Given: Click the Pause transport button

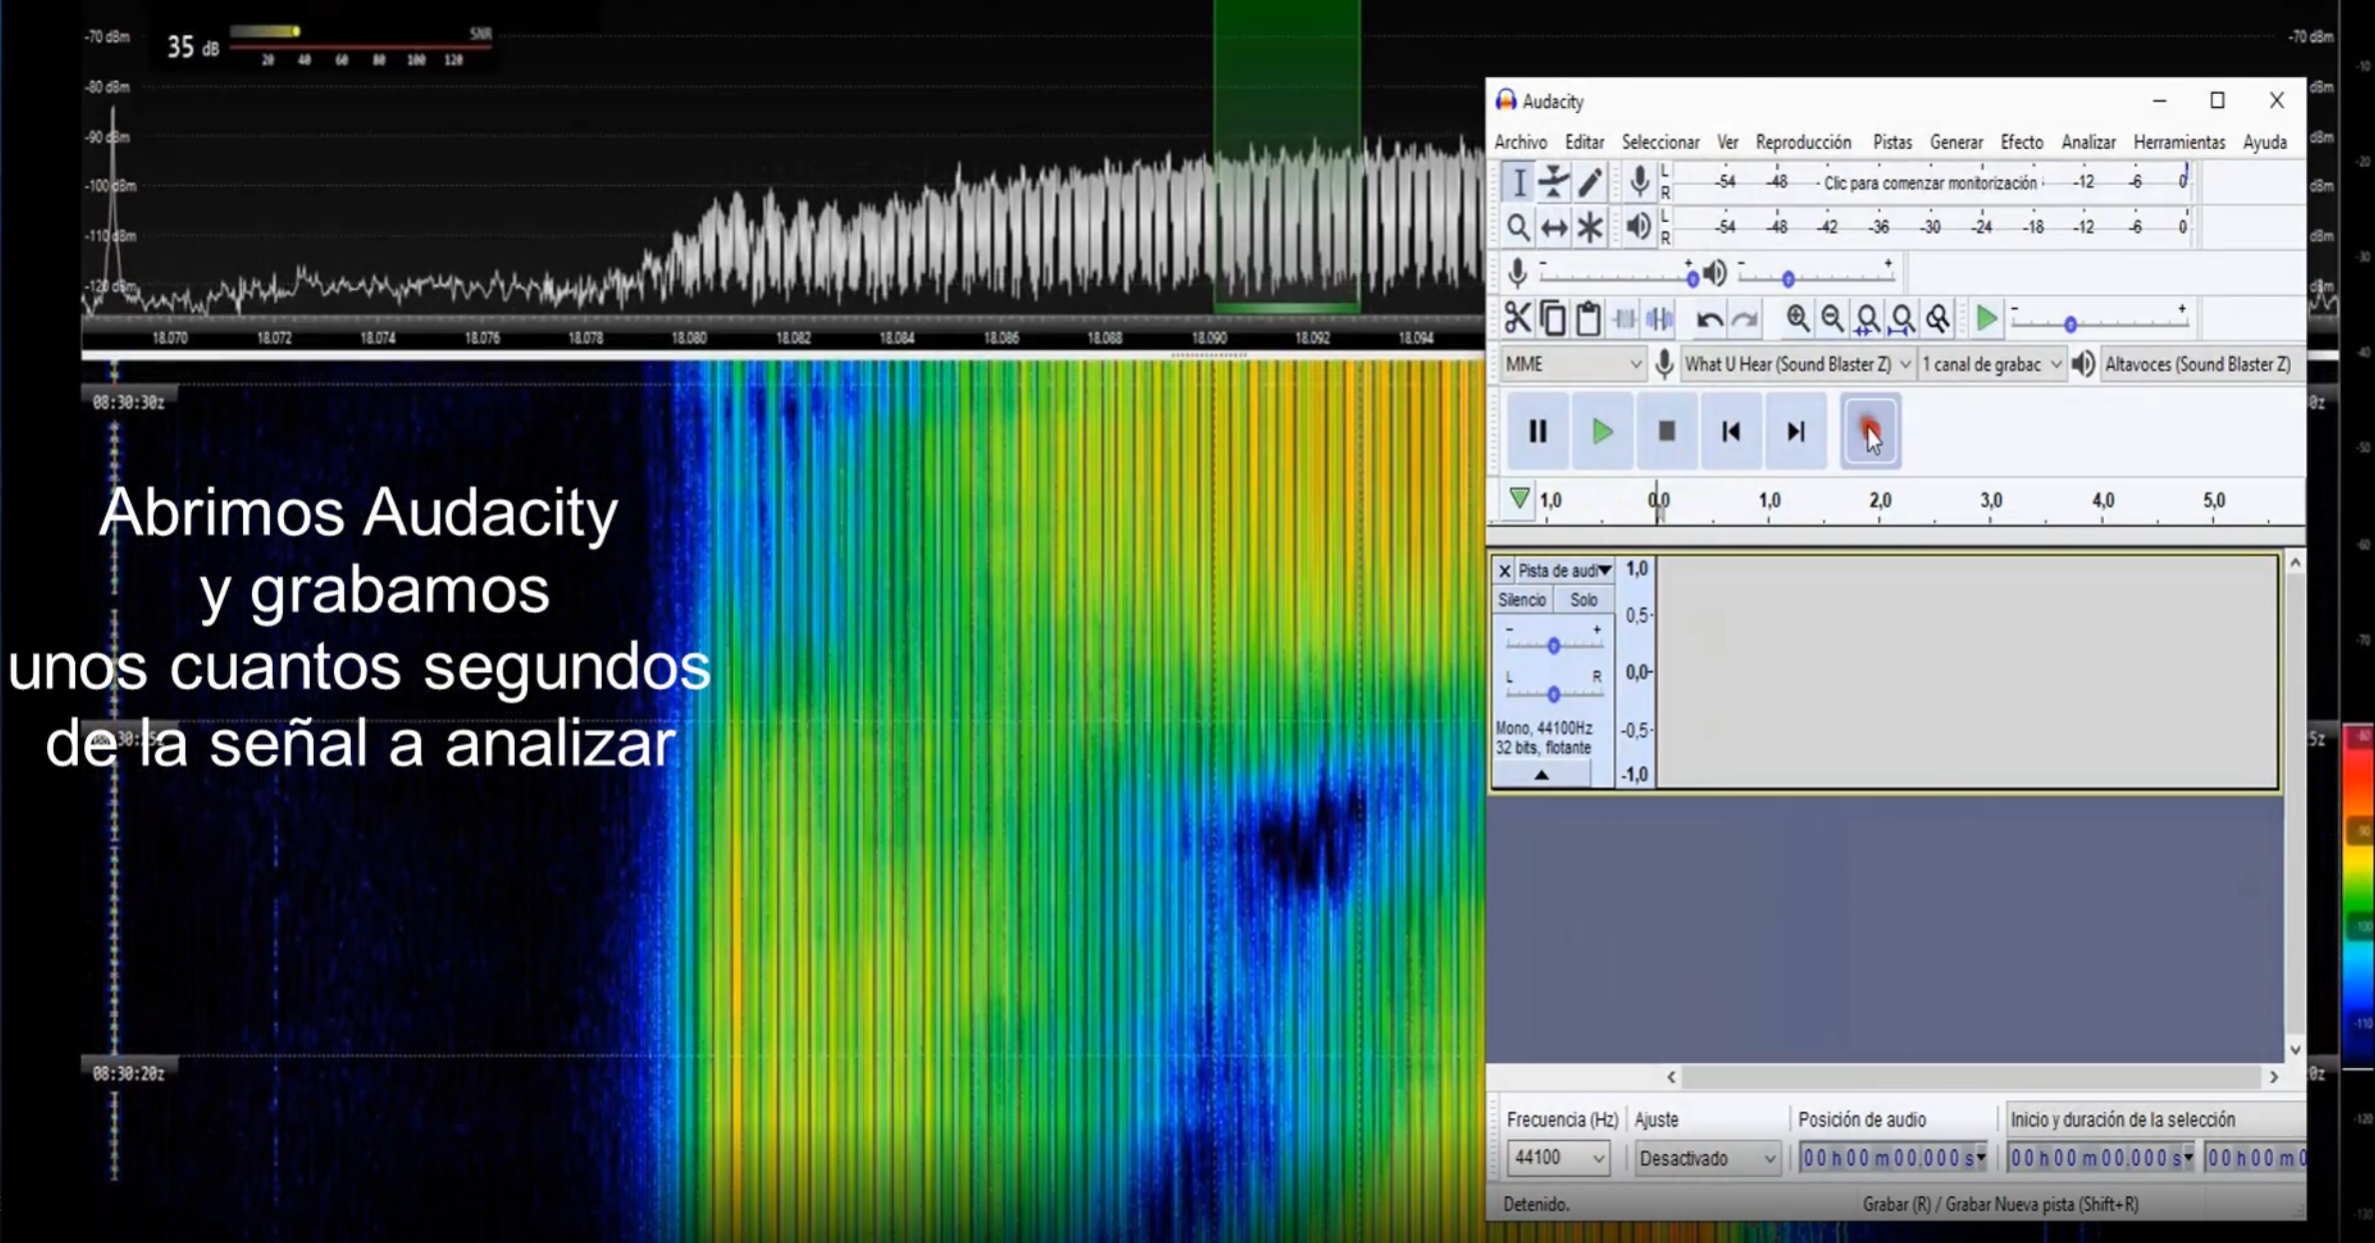Looking at the screenshot, I should tap(1537, 431).
